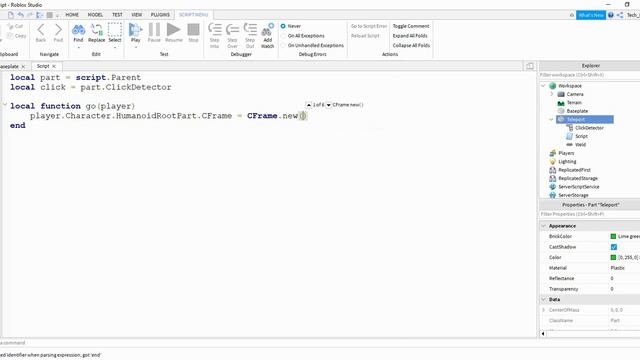This screenshot has height=360, width=640.
Task: Click the Step Over debugger icon
Action: click(x=232, y=30)
